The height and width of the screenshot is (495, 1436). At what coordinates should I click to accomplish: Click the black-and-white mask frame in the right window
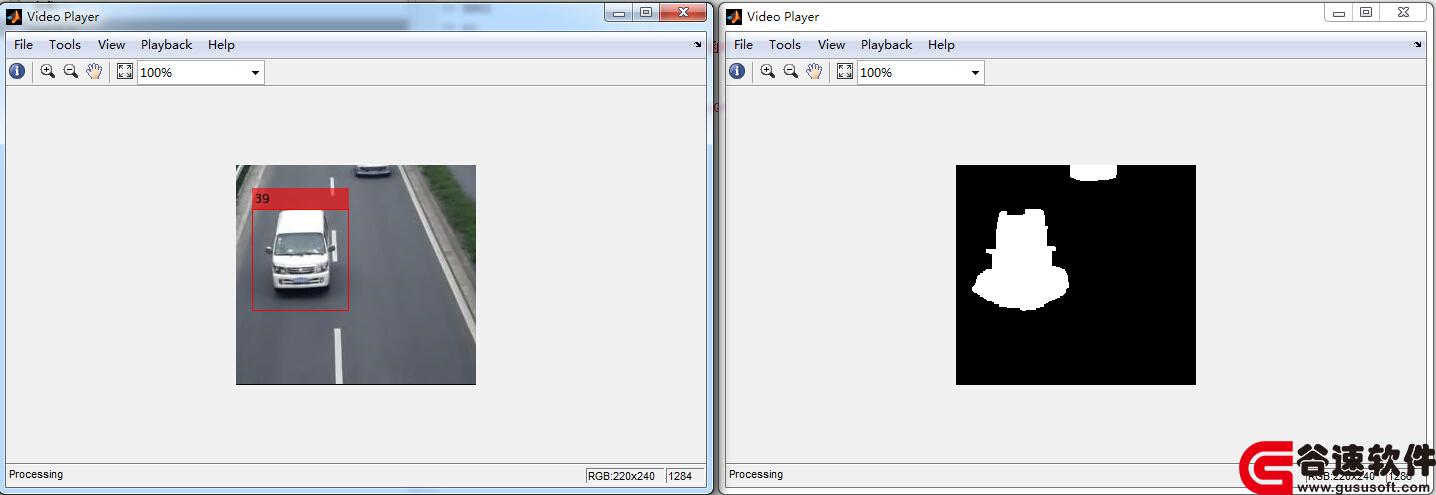1076,275
